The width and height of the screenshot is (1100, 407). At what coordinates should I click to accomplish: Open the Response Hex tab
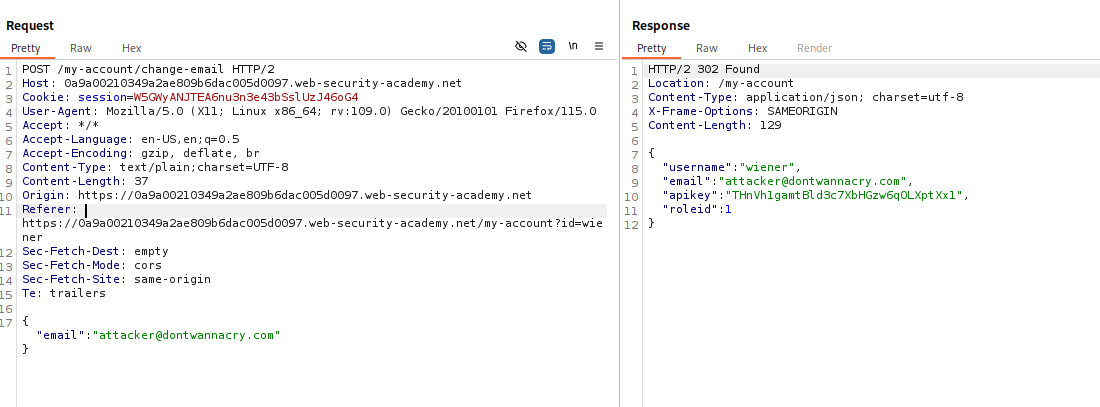(x=758, y=48)
